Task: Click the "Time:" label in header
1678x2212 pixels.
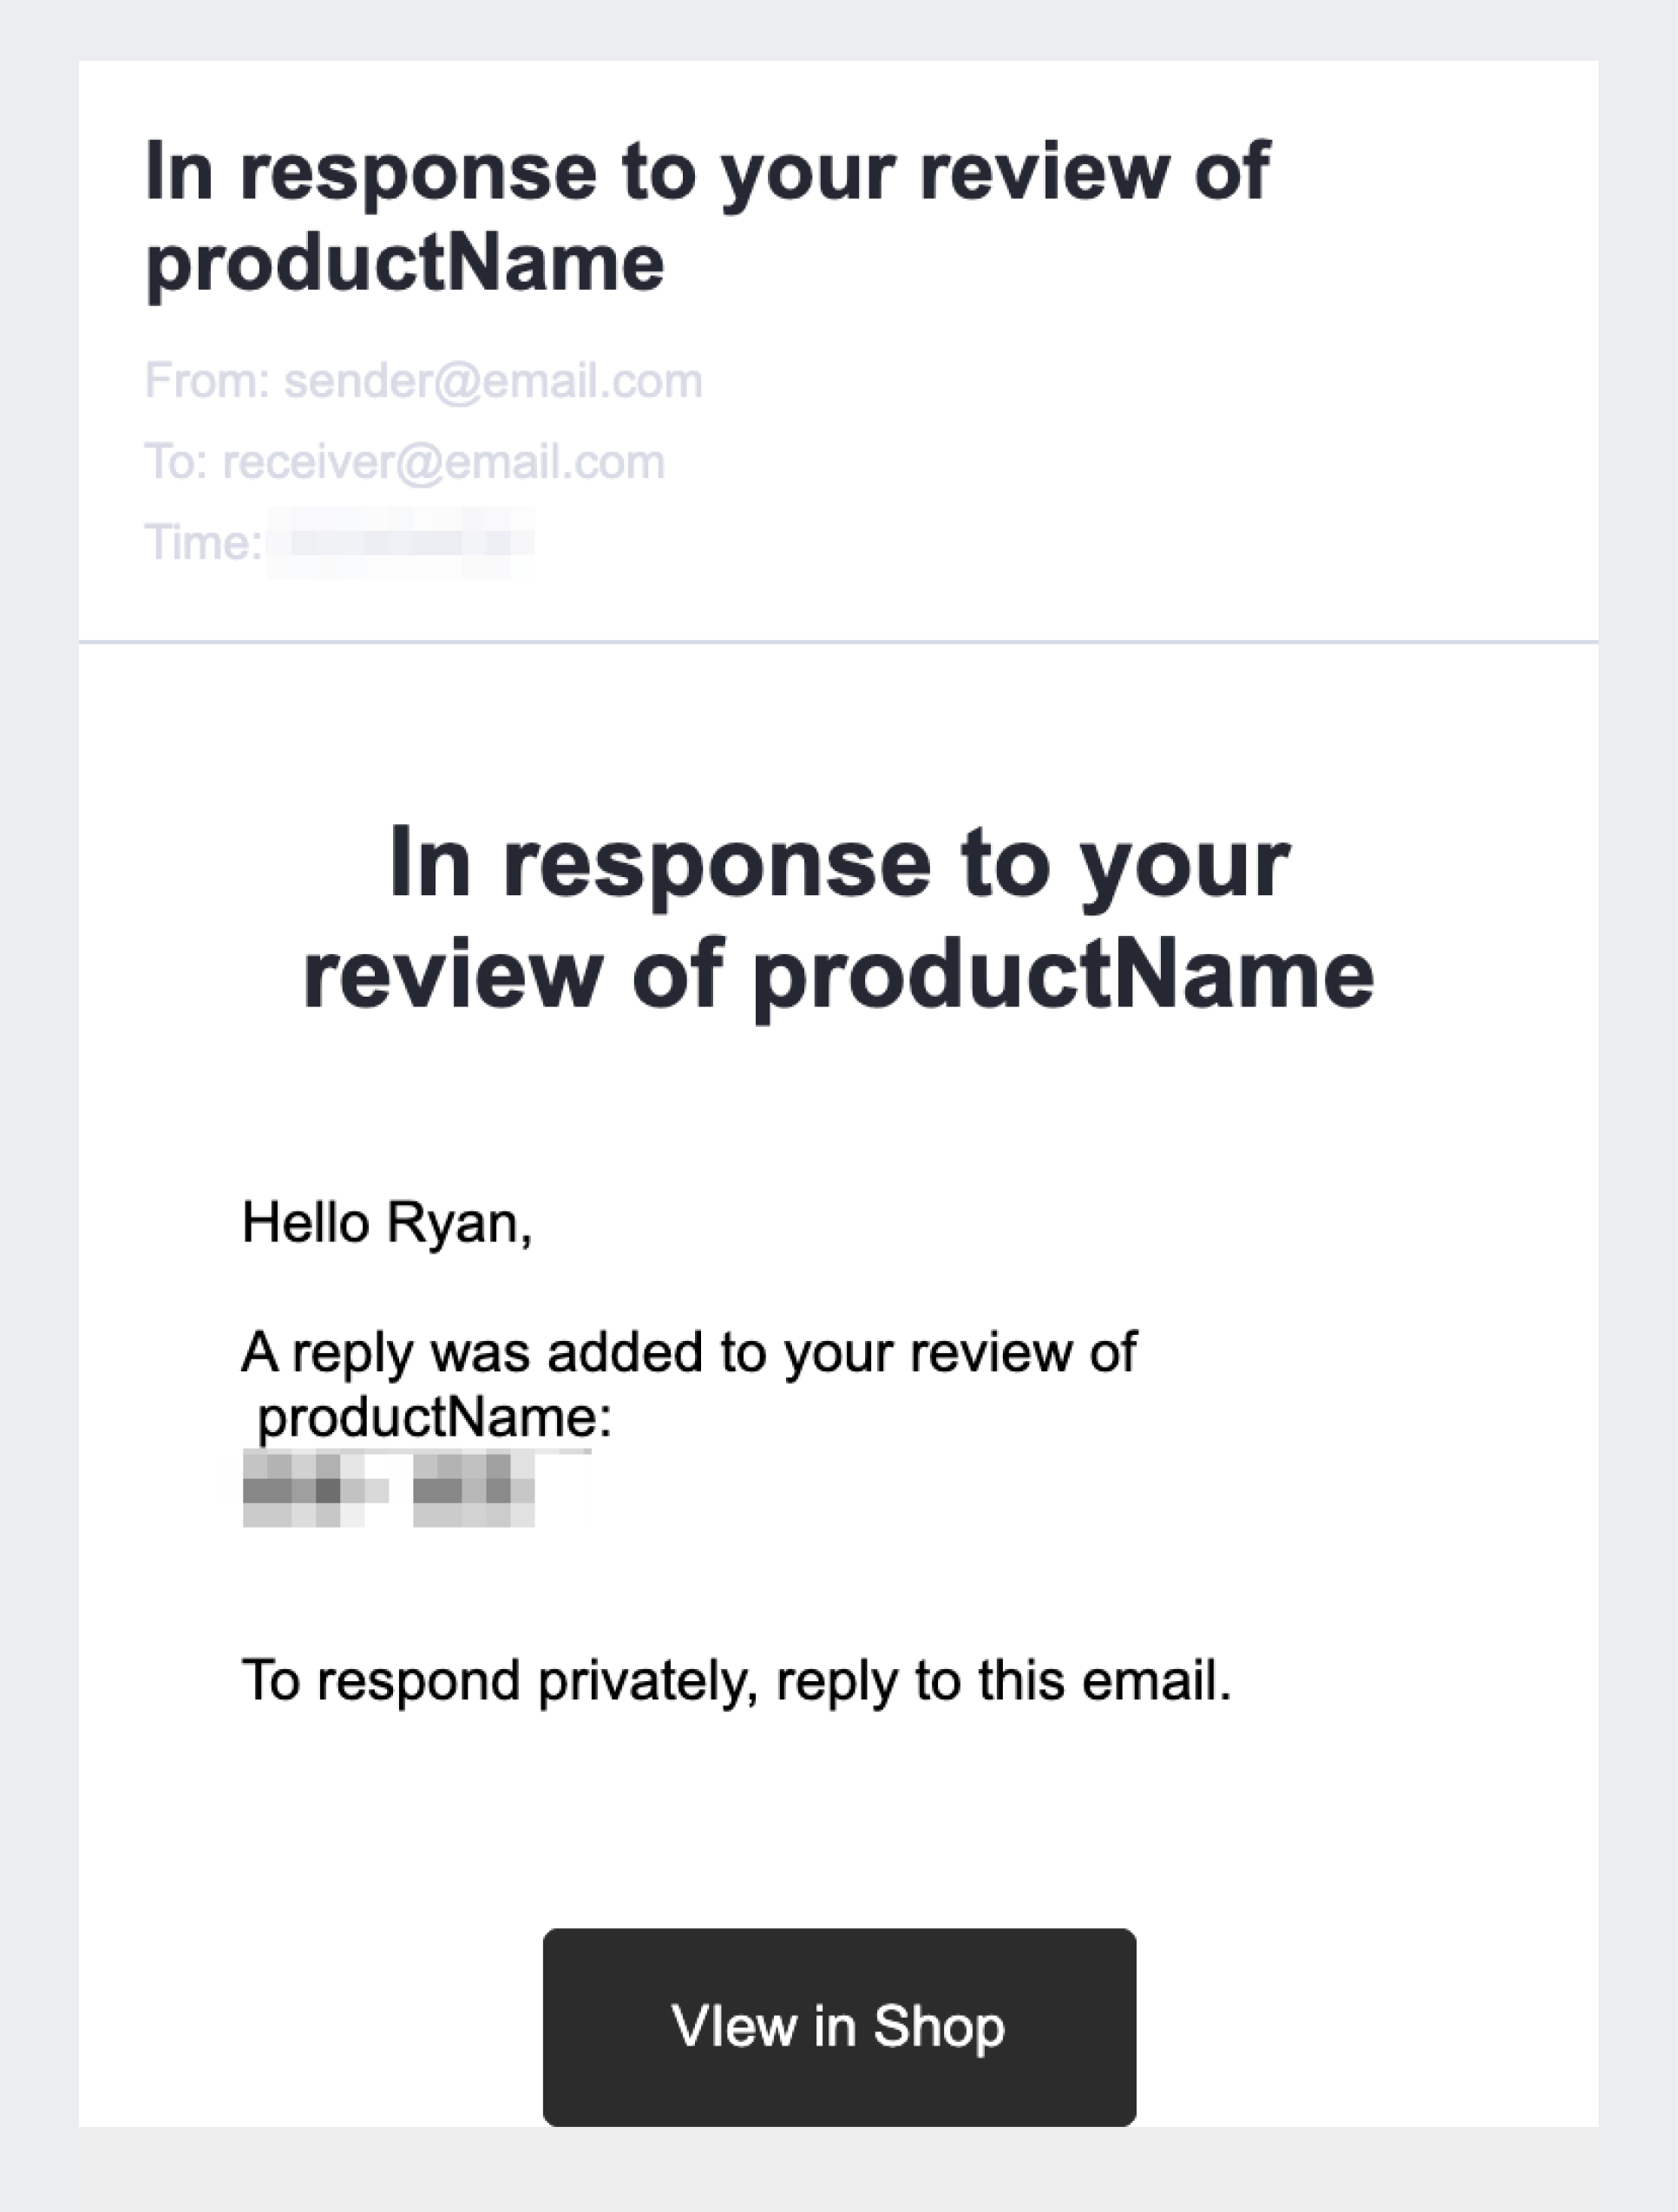Action: pos(203,543)
